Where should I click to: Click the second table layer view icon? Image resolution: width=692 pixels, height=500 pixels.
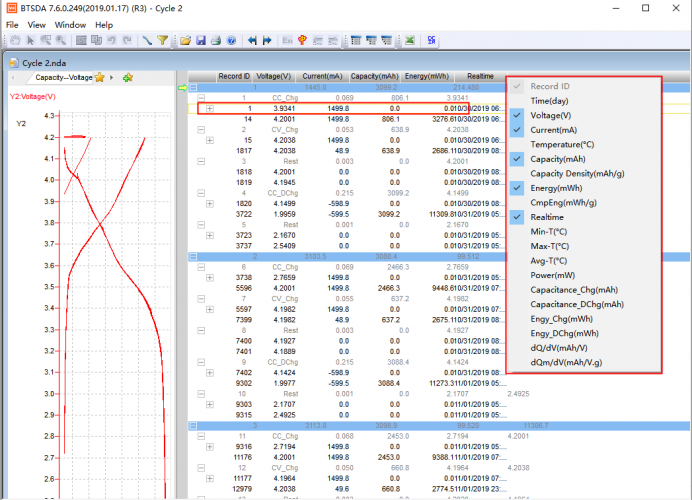[x=371, y=41]
